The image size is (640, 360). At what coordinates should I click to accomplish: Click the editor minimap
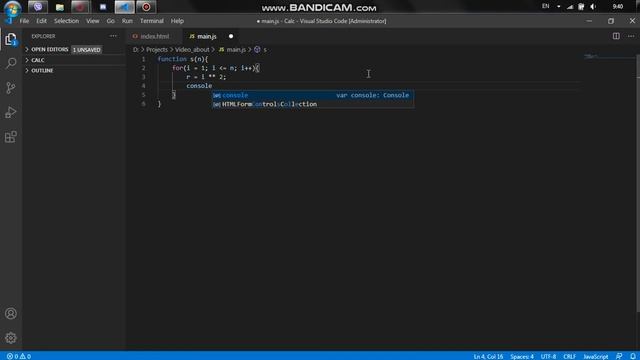(x=608, y=56)
